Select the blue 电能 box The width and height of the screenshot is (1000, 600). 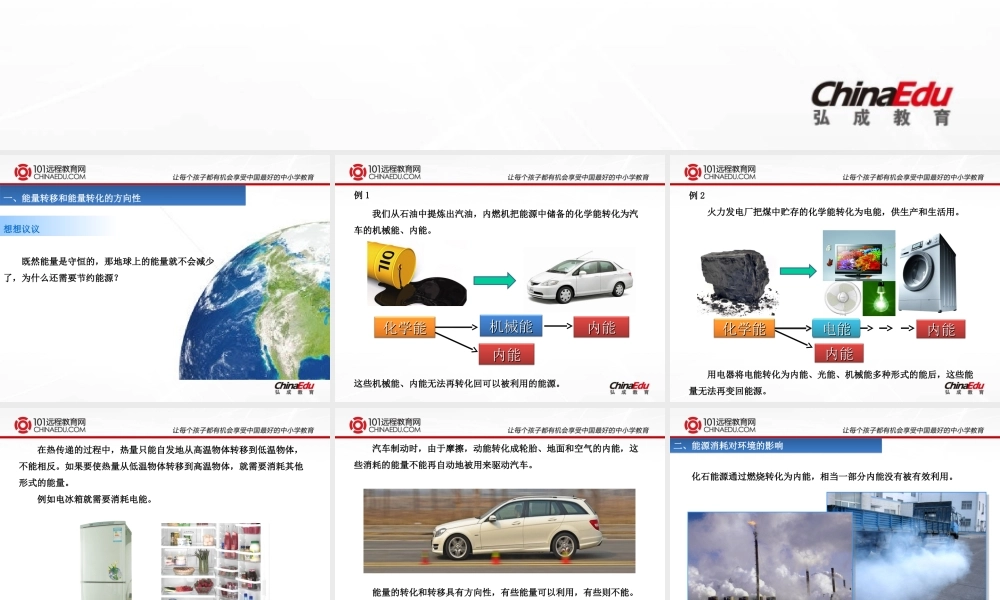coord(837,328)
